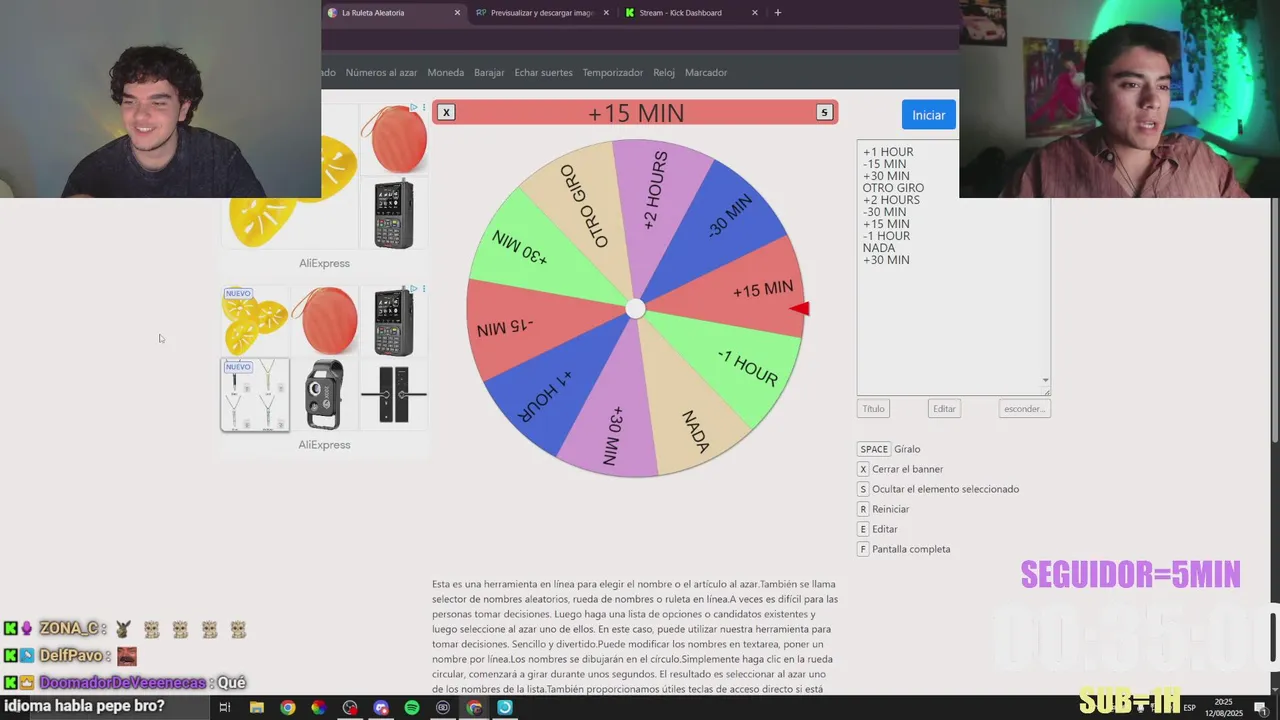Open the purple game controller app in taskbar
The height and width of the screenshot is (720, 1280).
[x=381, y=707]
